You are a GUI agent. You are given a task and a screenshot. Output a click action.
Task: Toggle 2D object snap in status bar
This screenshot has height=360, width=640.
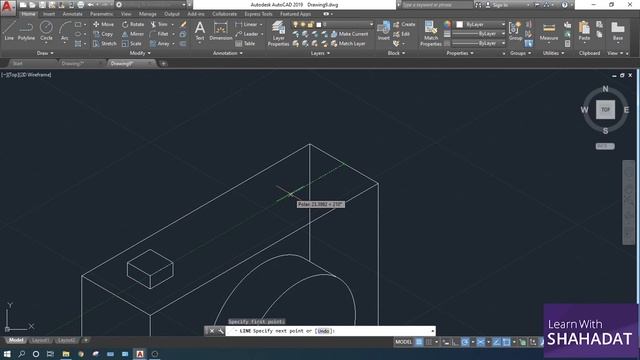point(507,342)
